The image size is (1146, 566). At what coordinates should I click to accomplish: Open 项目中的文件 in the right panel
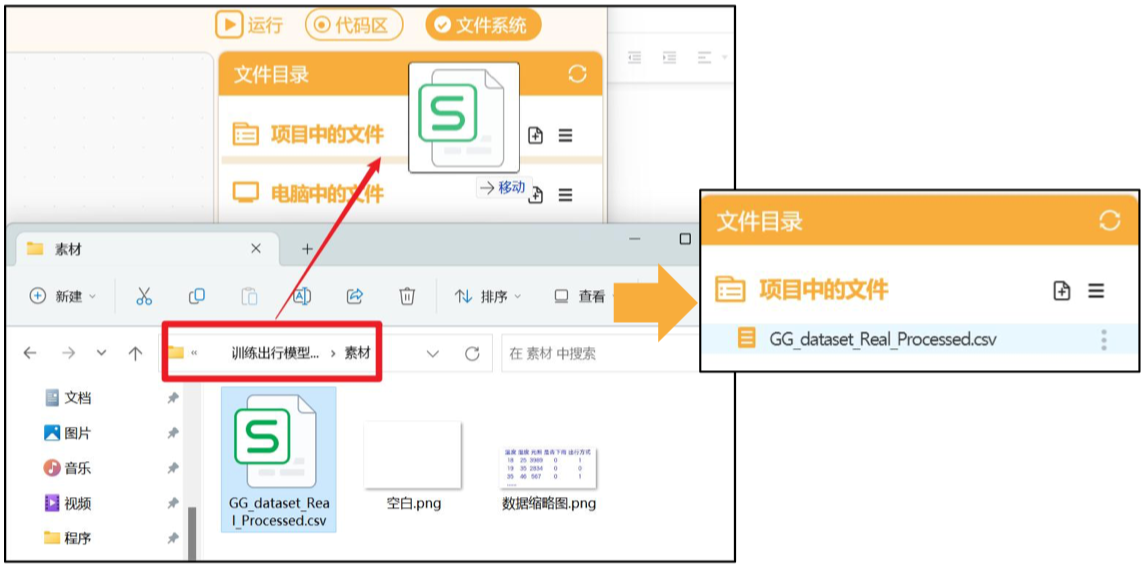802,290
